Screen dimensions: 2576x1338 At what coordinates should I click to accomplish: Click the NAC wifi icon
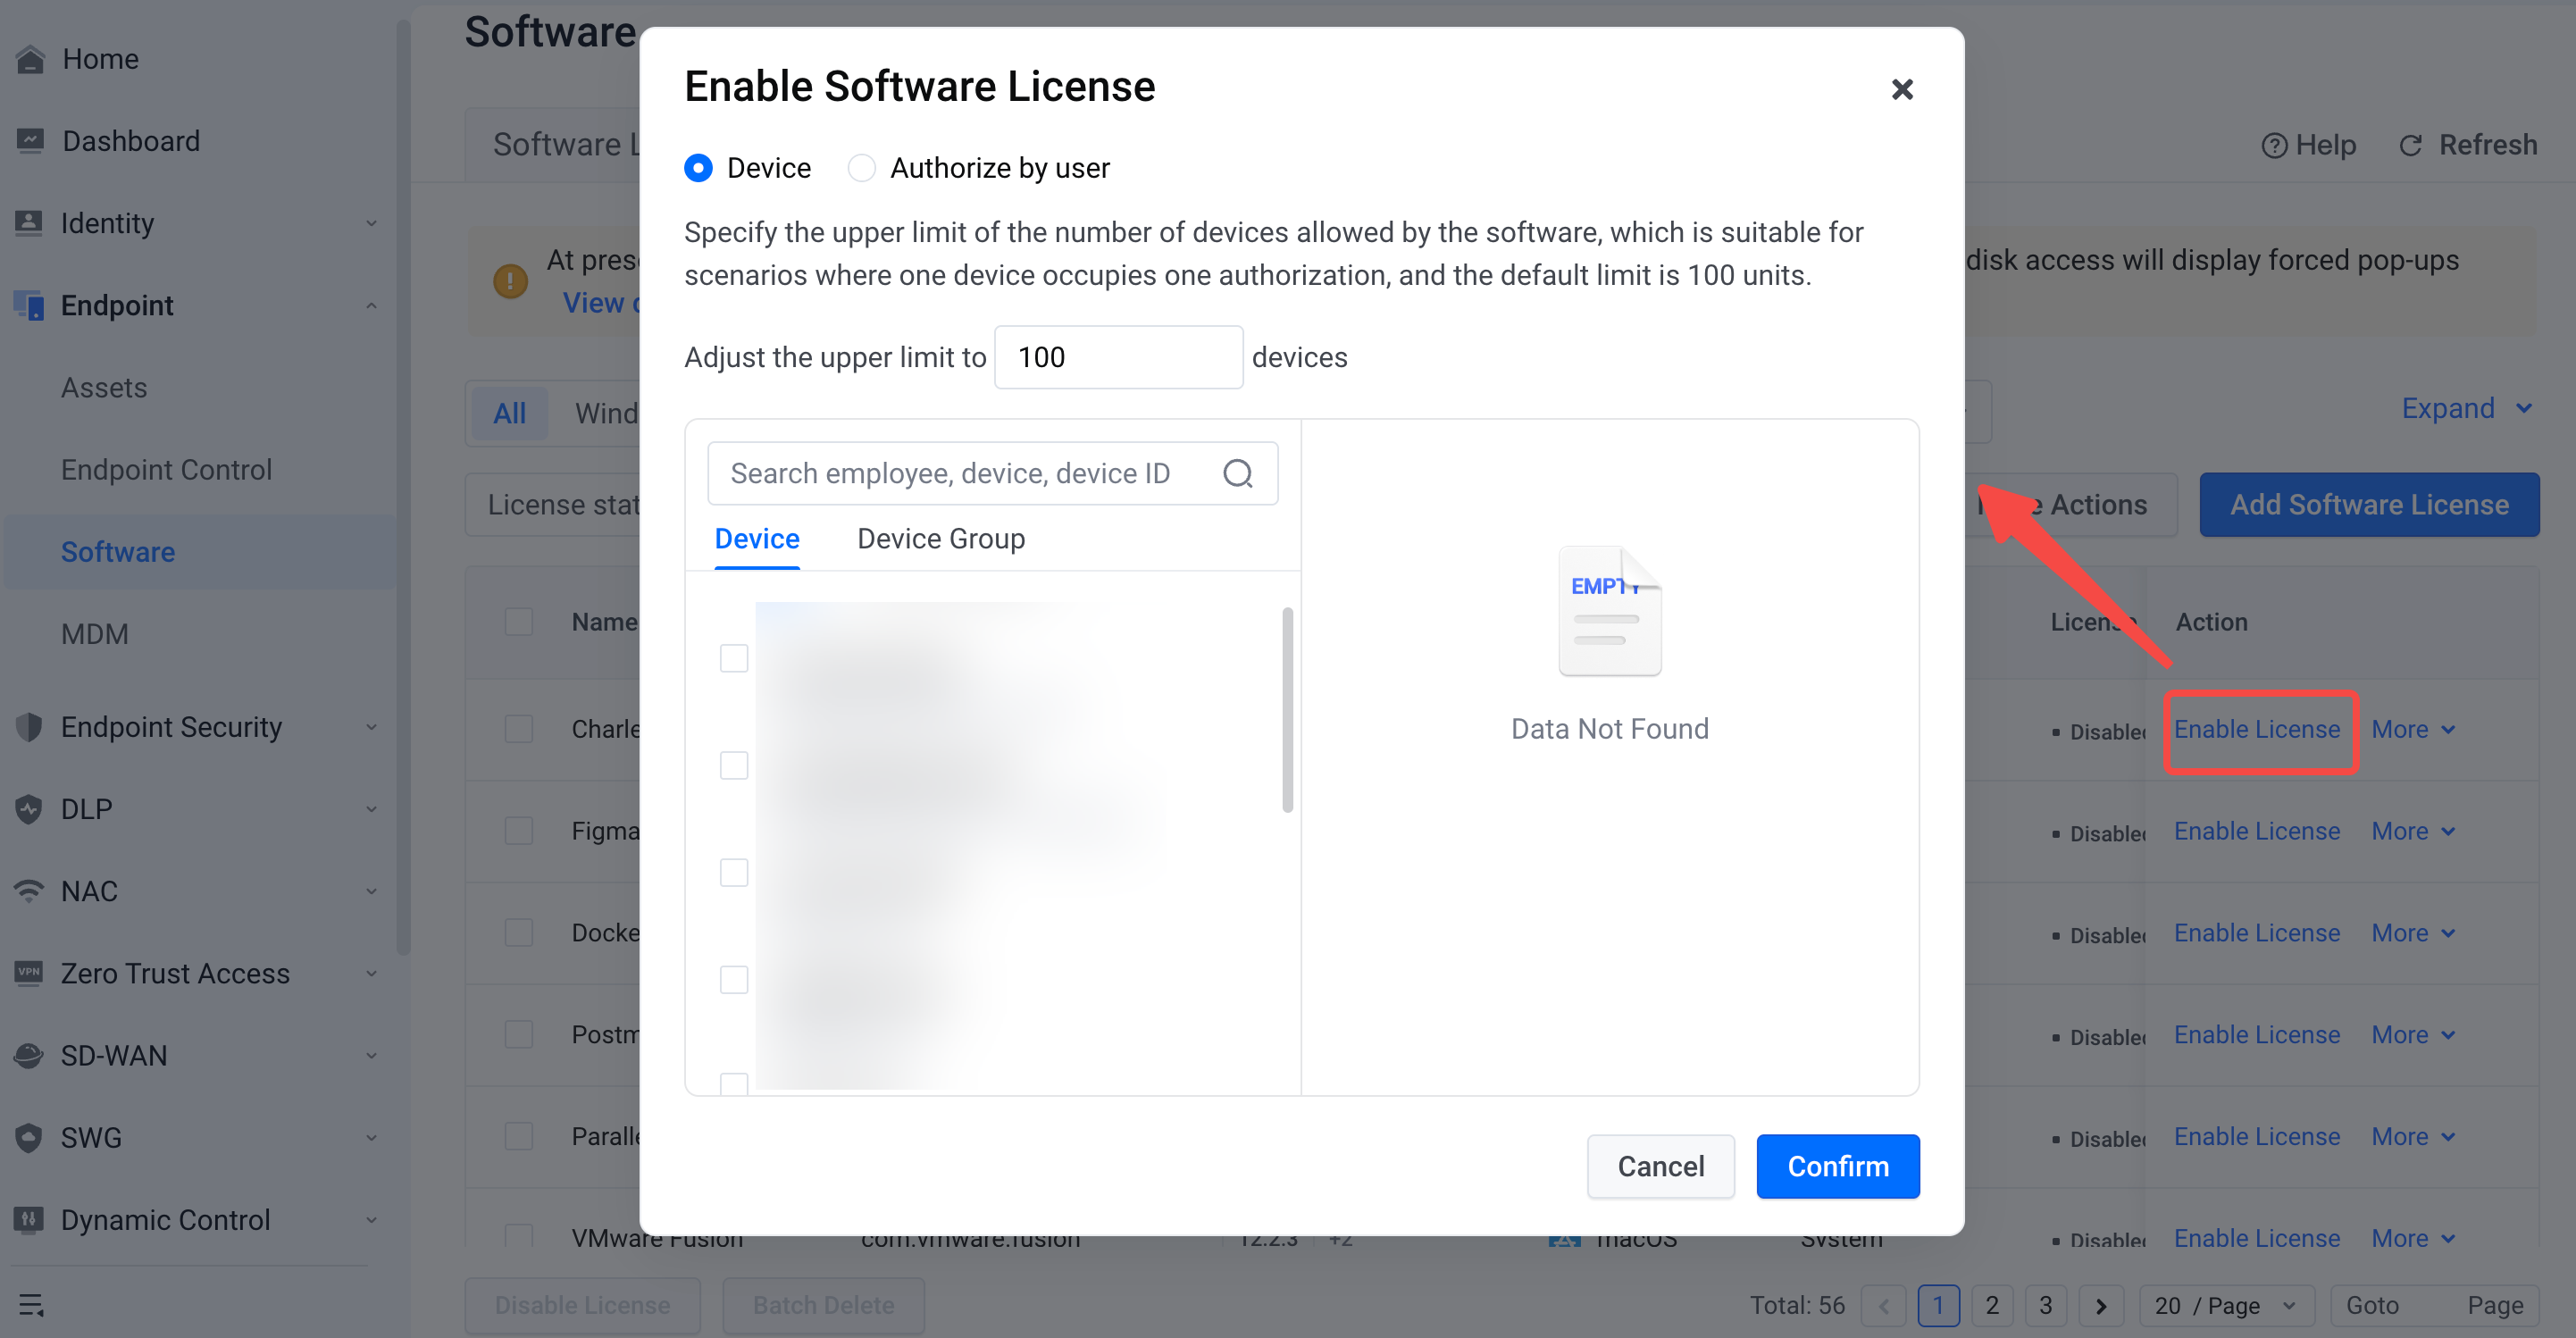coord(30,890)
